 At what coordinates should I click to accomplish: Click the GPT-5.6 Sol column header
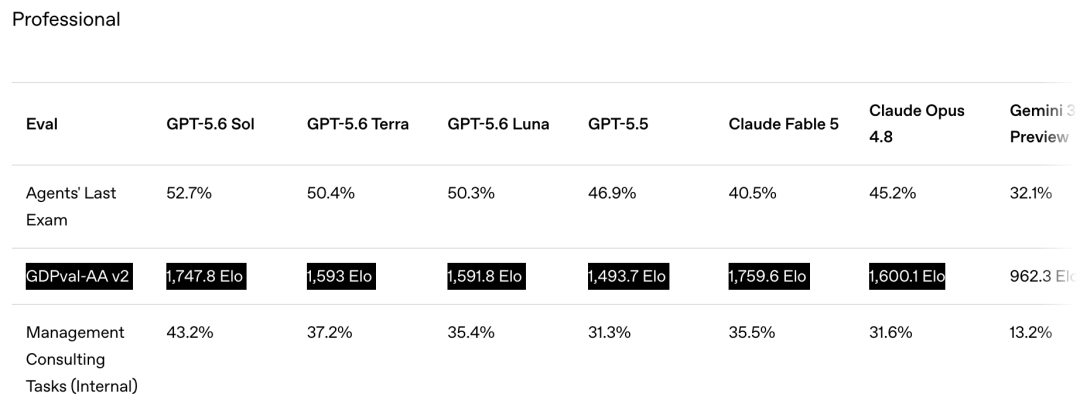pyautogui.click(x=210, y=124)
